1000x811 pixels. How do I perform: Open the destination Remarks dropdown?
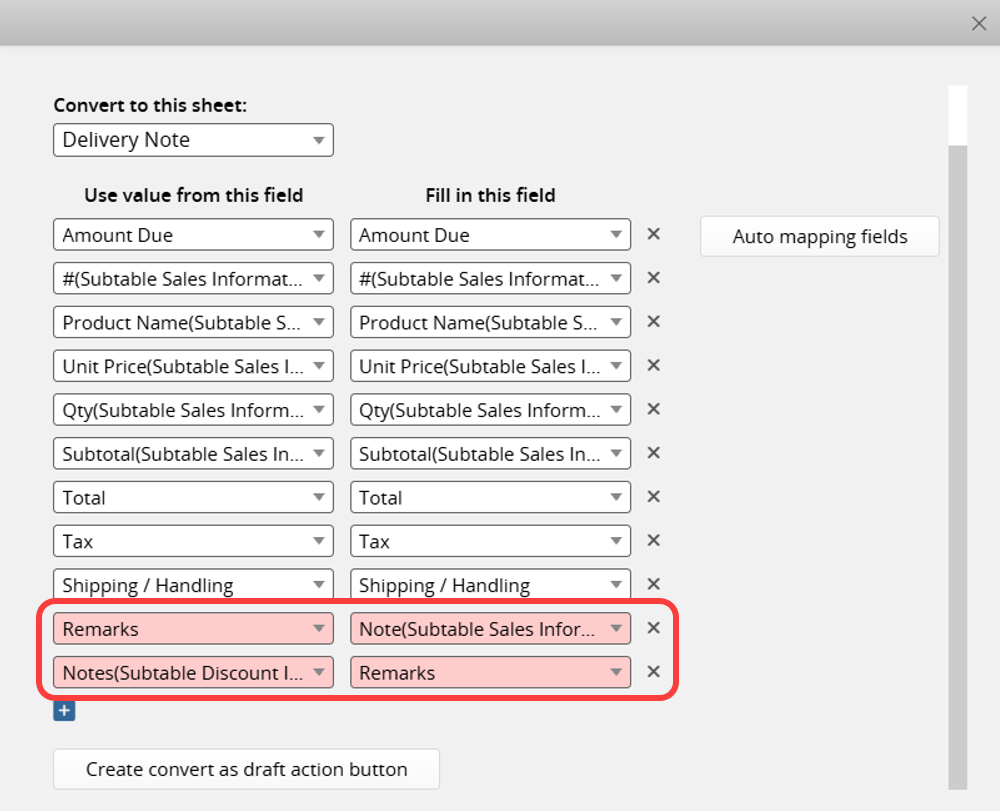click(490, 673)
